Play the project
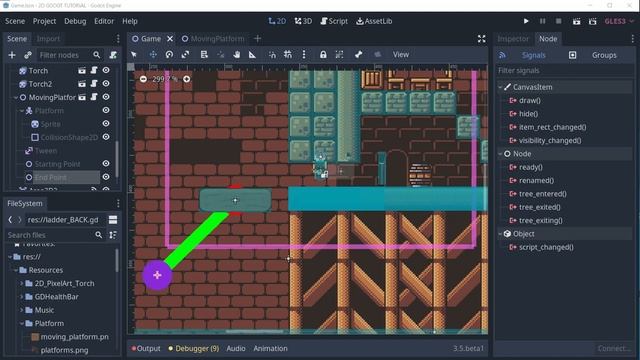Screen dimensions: 640x360 pos(526,21)
